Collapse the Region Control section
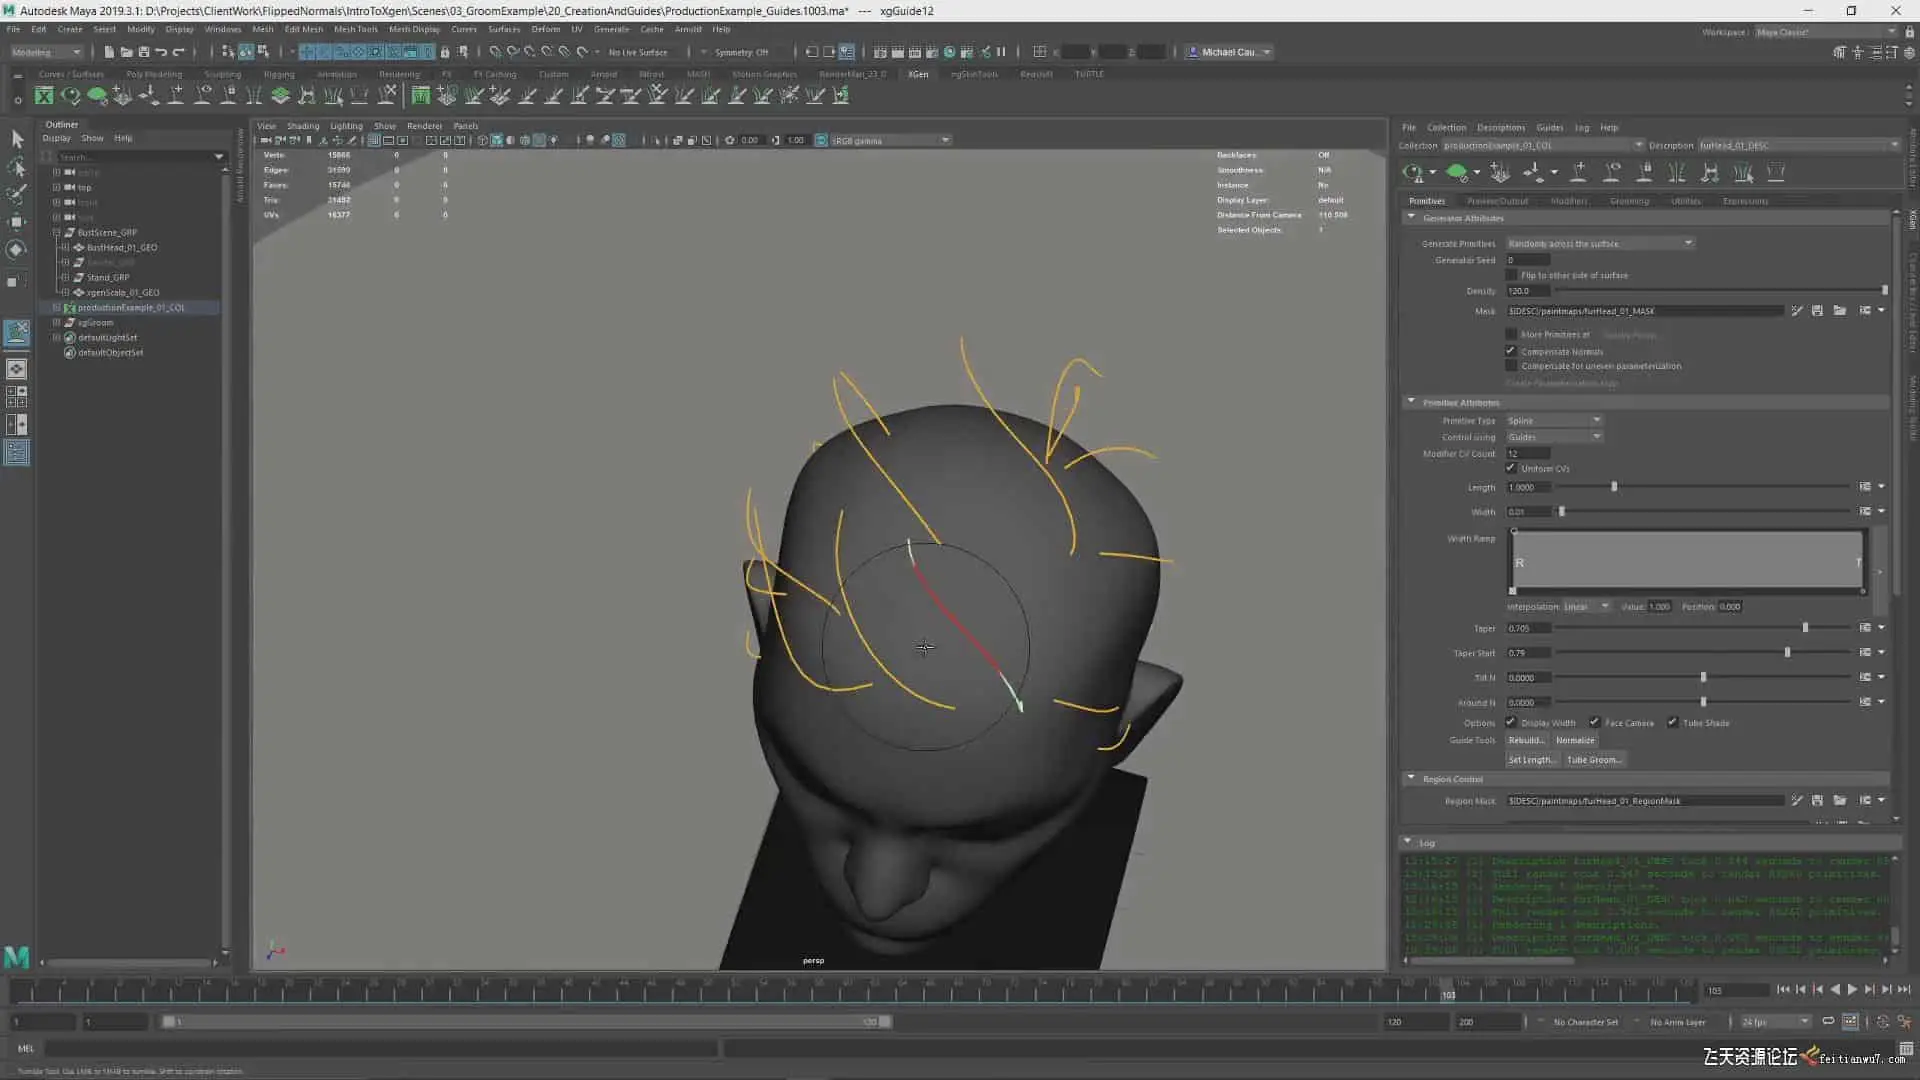Screen dimensions: 1920x1080 (1411, 778)
